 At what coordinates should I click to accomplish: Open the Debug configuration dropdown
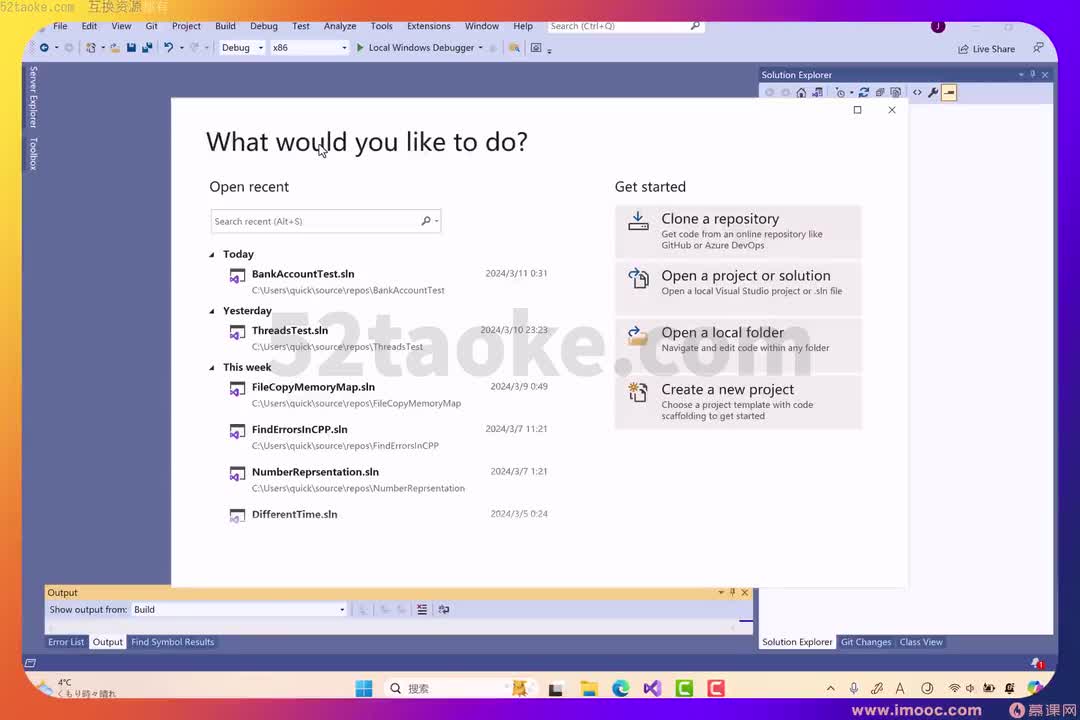click(242, 48)
